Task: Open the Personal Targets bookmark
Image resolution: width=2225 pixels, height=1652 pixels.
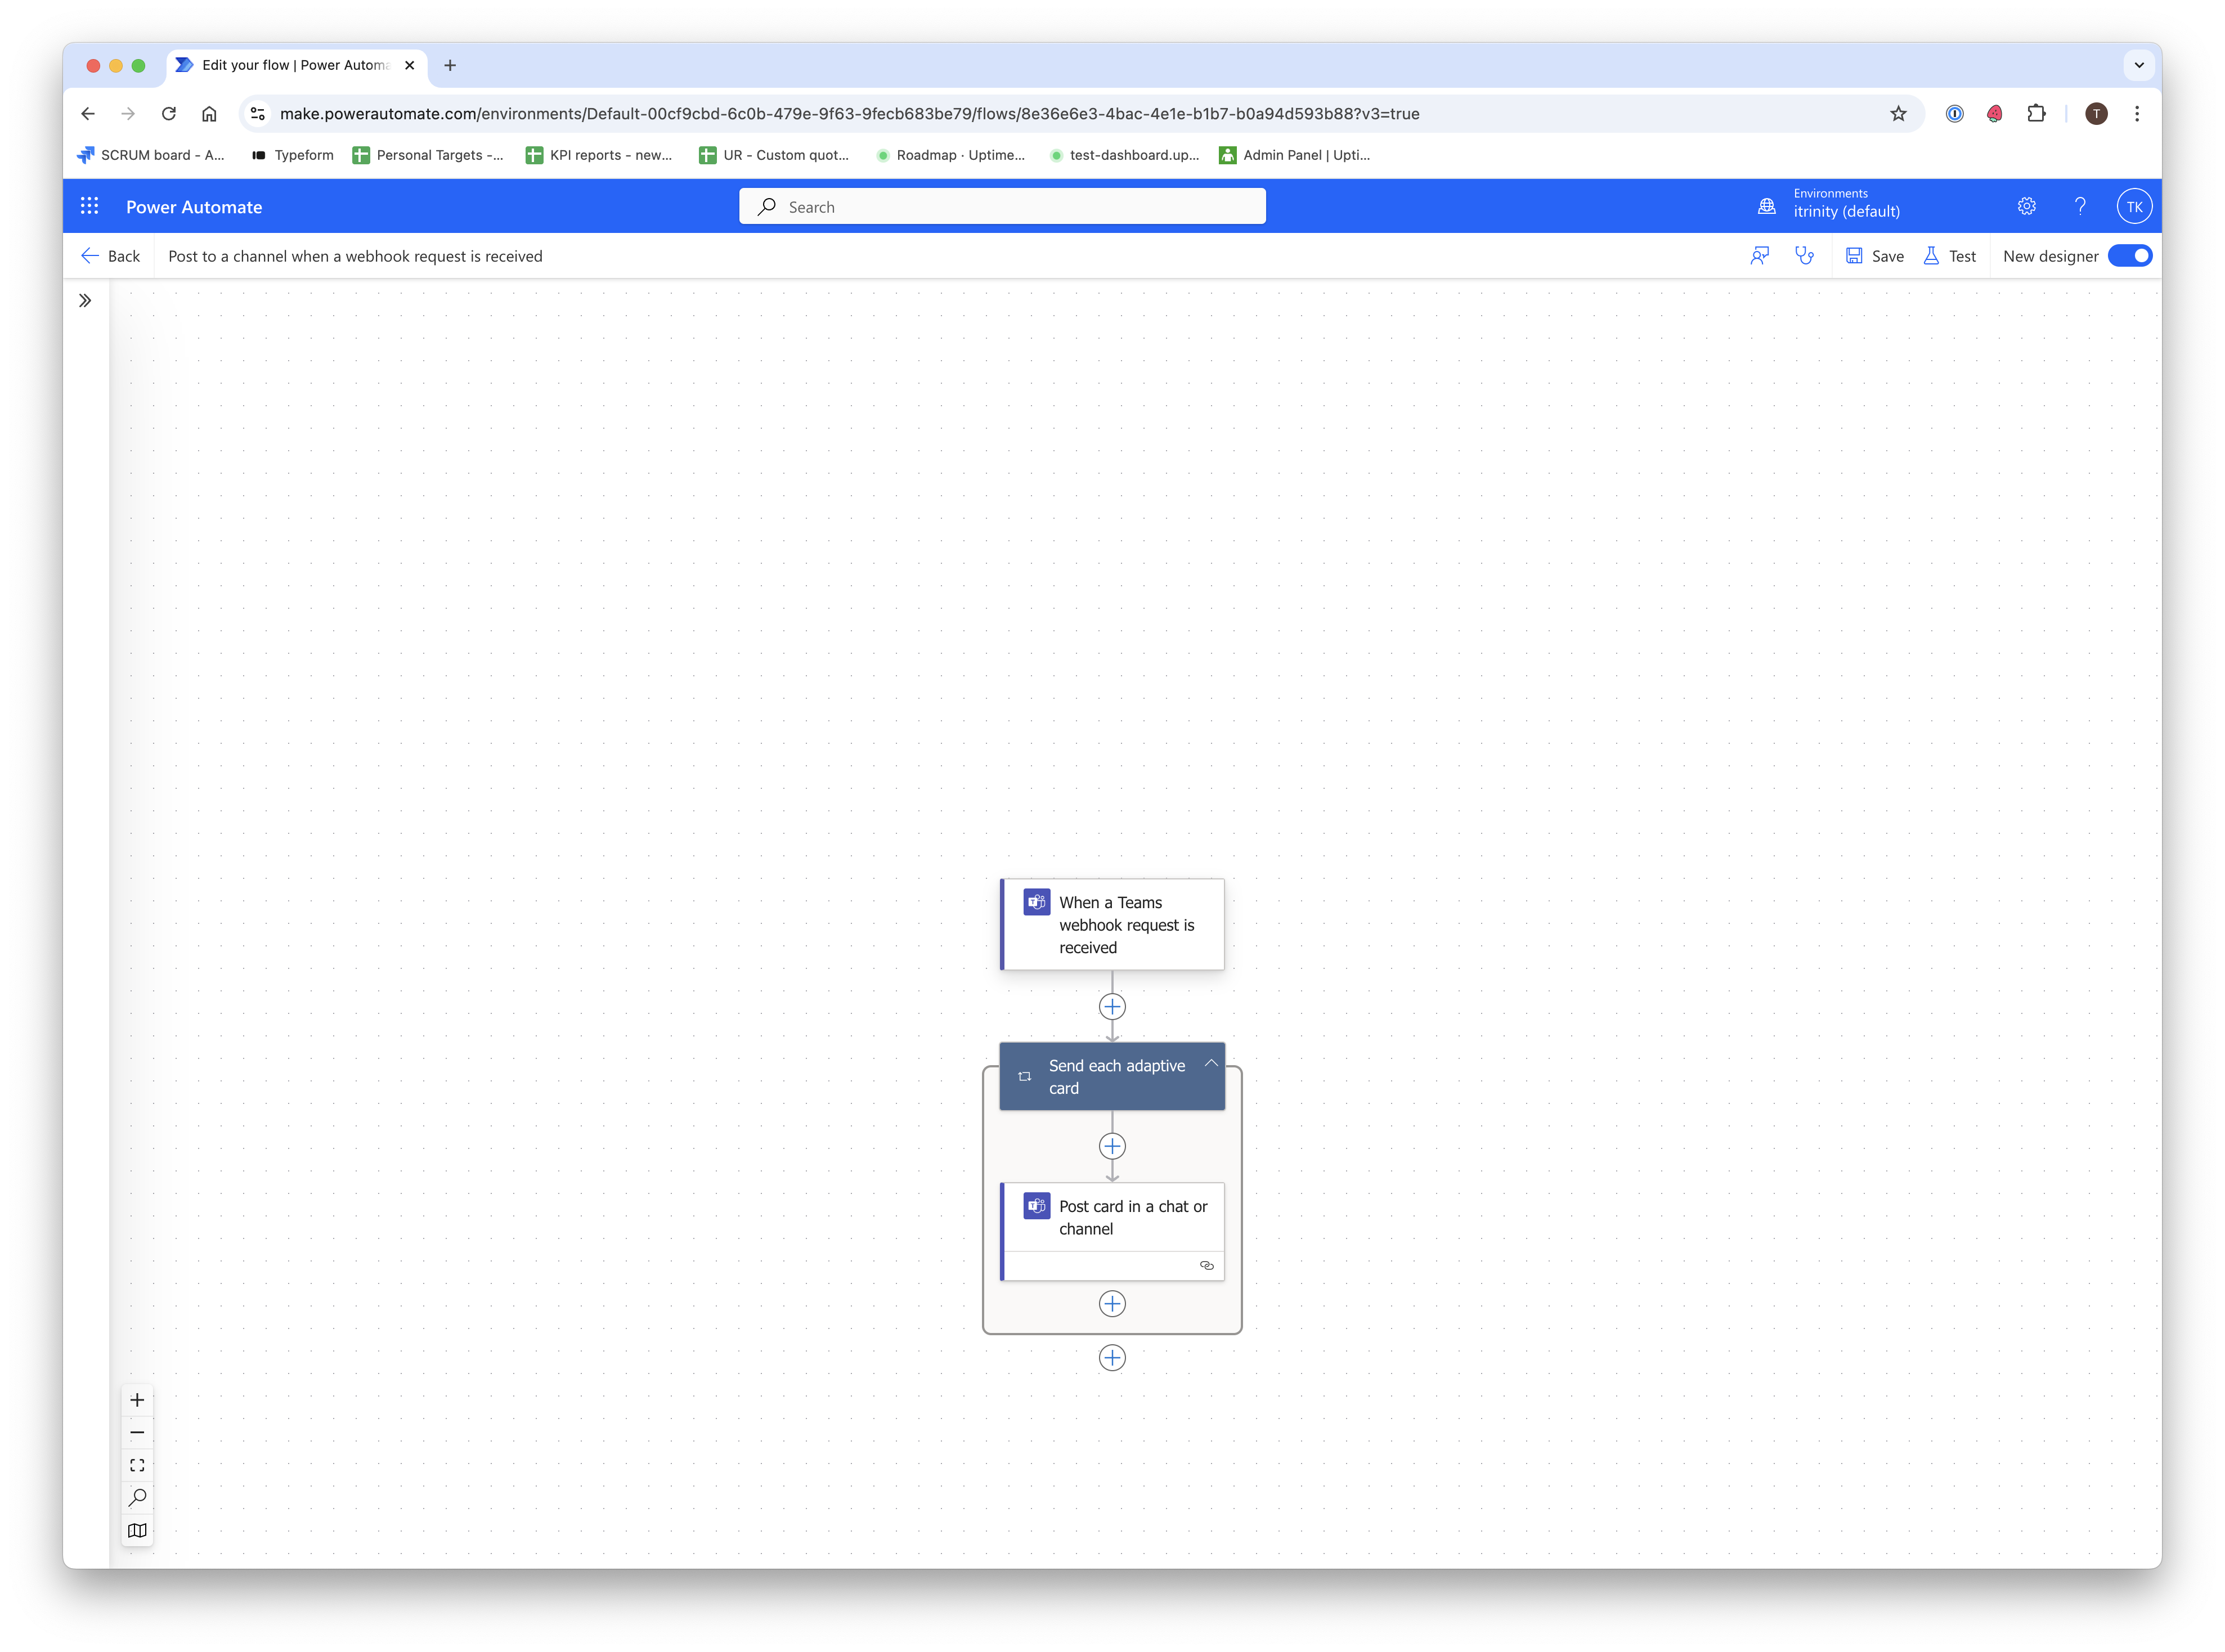Action: pos(428,155)
